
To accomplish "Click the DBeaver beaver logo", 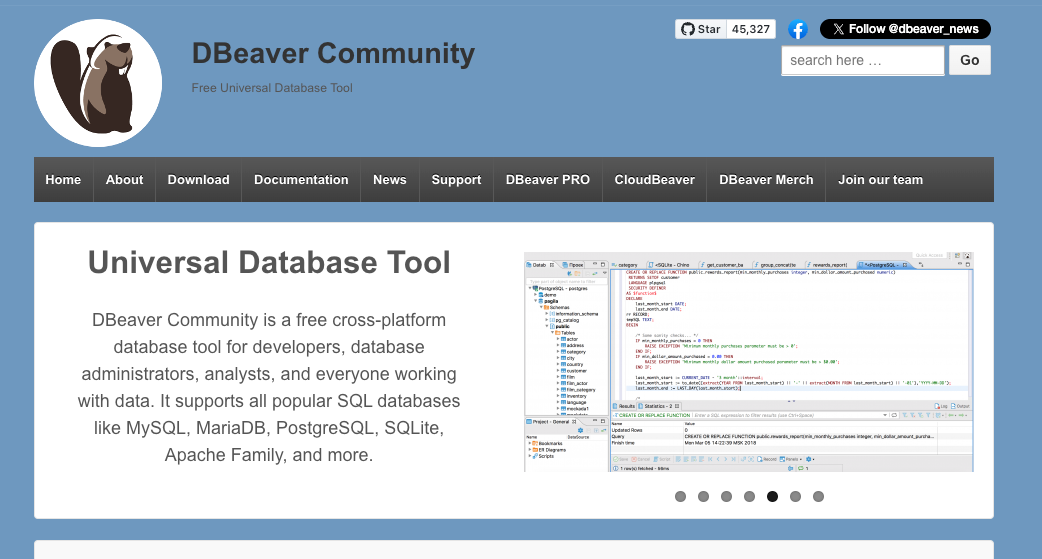I will (98, 83).
